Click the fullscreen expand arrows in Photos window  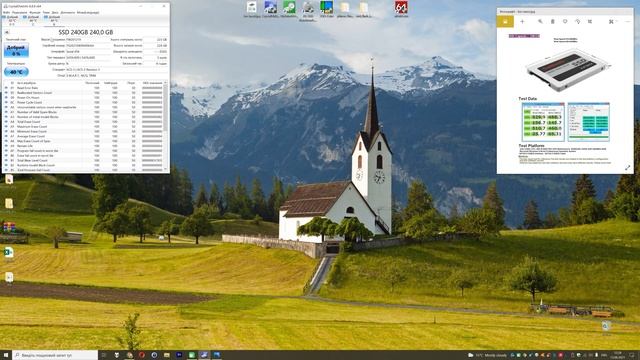point(627,168)
